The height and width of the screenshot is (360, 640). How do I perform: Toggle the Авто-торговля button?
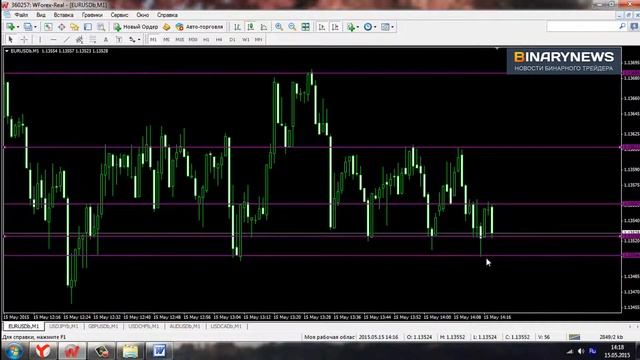(x=200, y=27)
